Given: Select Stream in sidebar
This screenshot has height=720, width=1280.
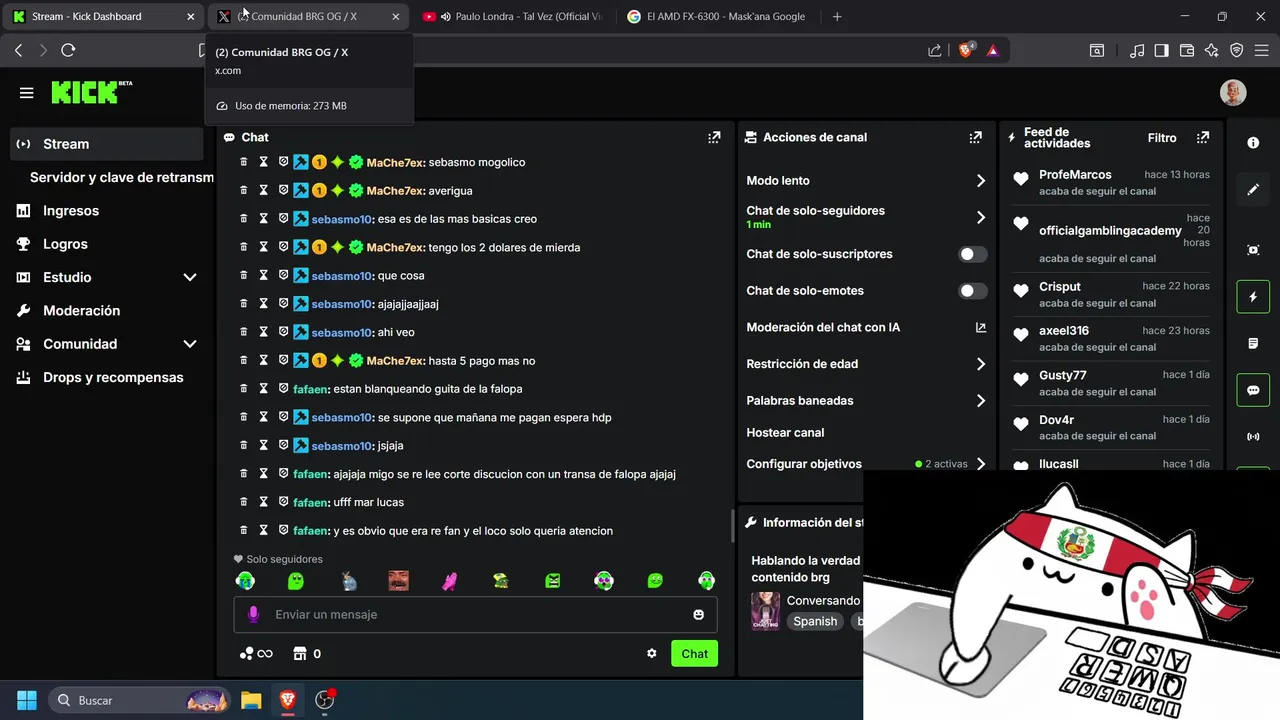Looking at the screenshot, I should point(106,144).
